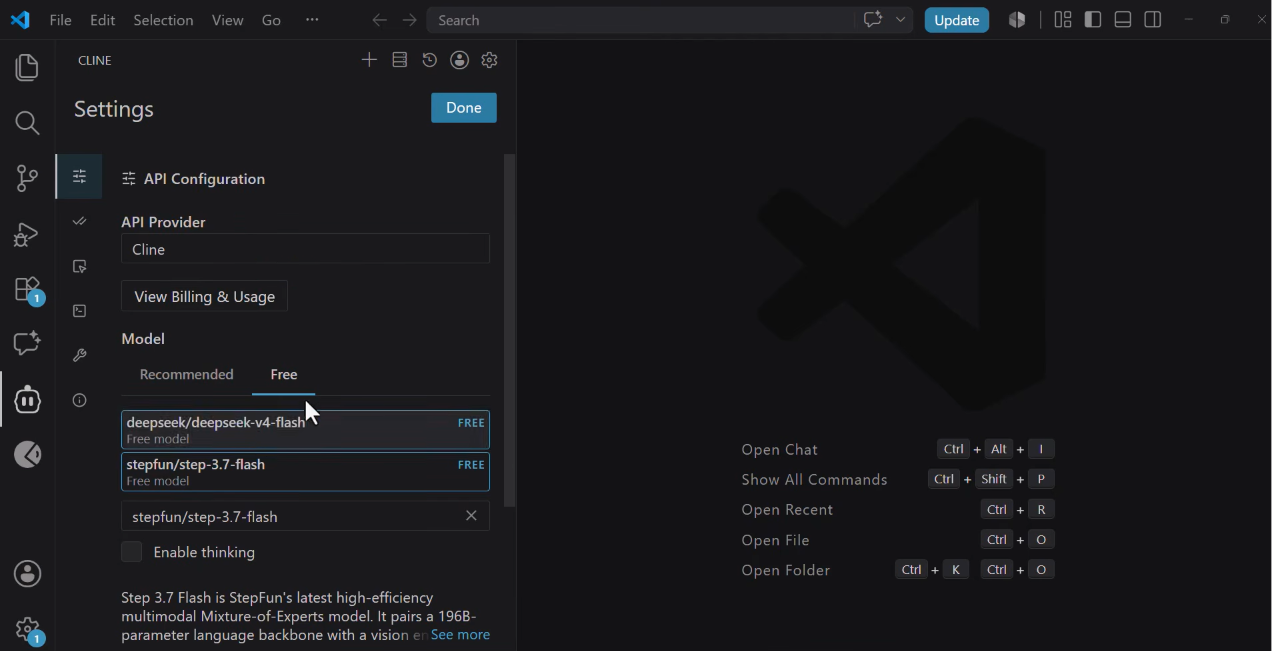Image resolution: width=1272 pixels, height=652 pixels.
Task: Enable thinking checkbox
Action: click(132, 552)
